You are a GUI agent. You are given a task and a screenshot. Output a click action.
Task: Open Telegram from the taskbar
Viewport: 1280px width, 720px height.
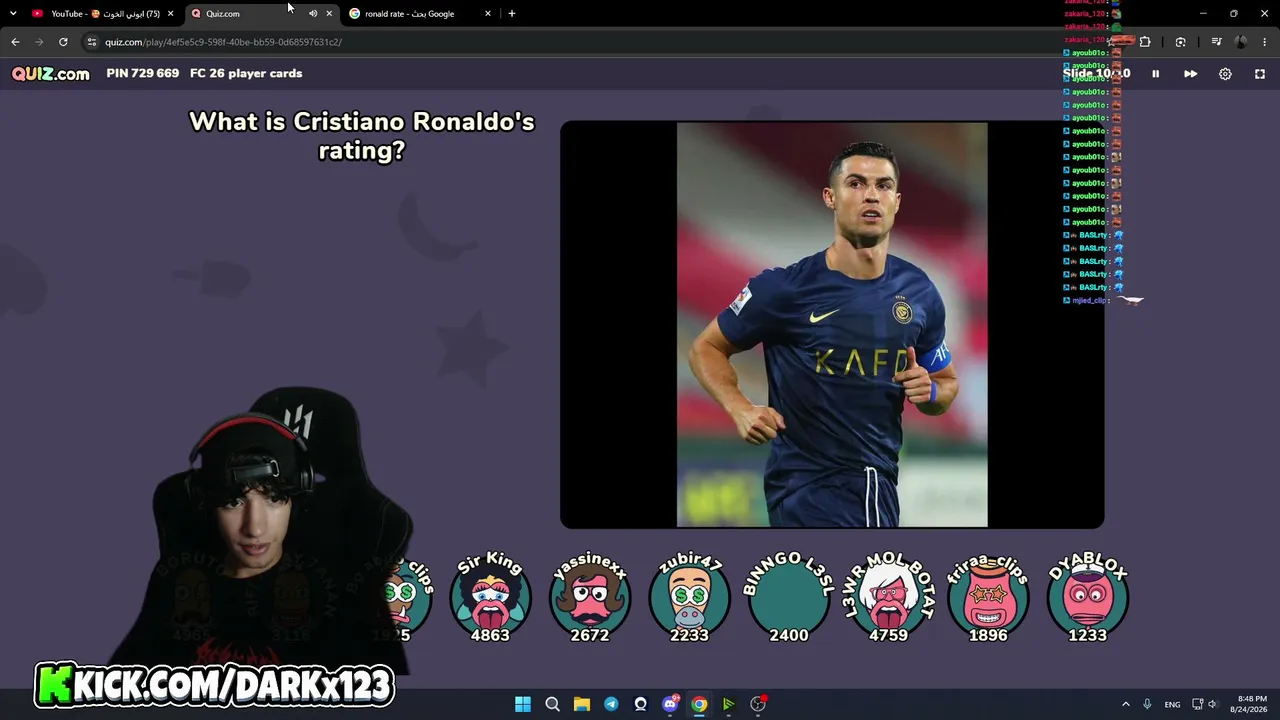click(611, 704)
